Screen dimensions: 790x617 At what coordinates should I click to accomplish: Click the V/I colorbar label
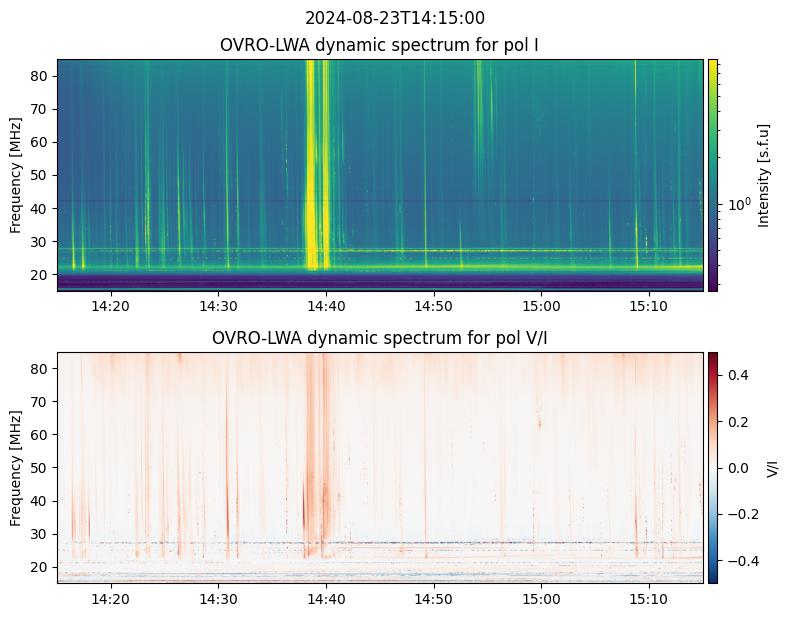click(x=772, y=468)
